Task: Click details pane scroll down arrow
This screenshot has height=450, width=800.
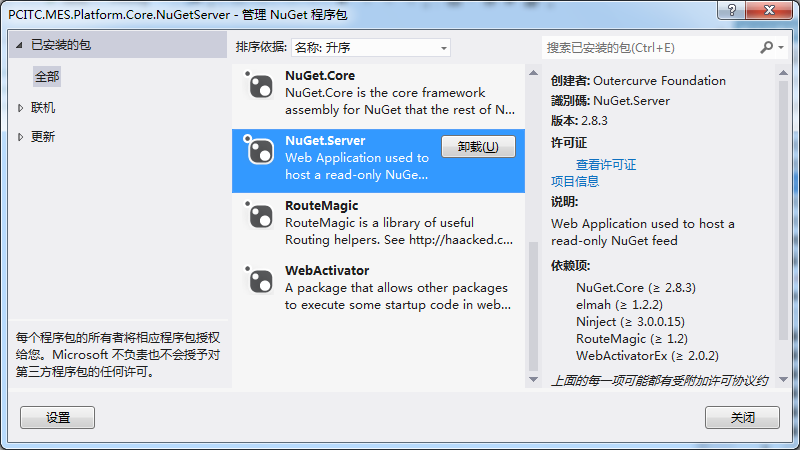Action: [784, 379]
